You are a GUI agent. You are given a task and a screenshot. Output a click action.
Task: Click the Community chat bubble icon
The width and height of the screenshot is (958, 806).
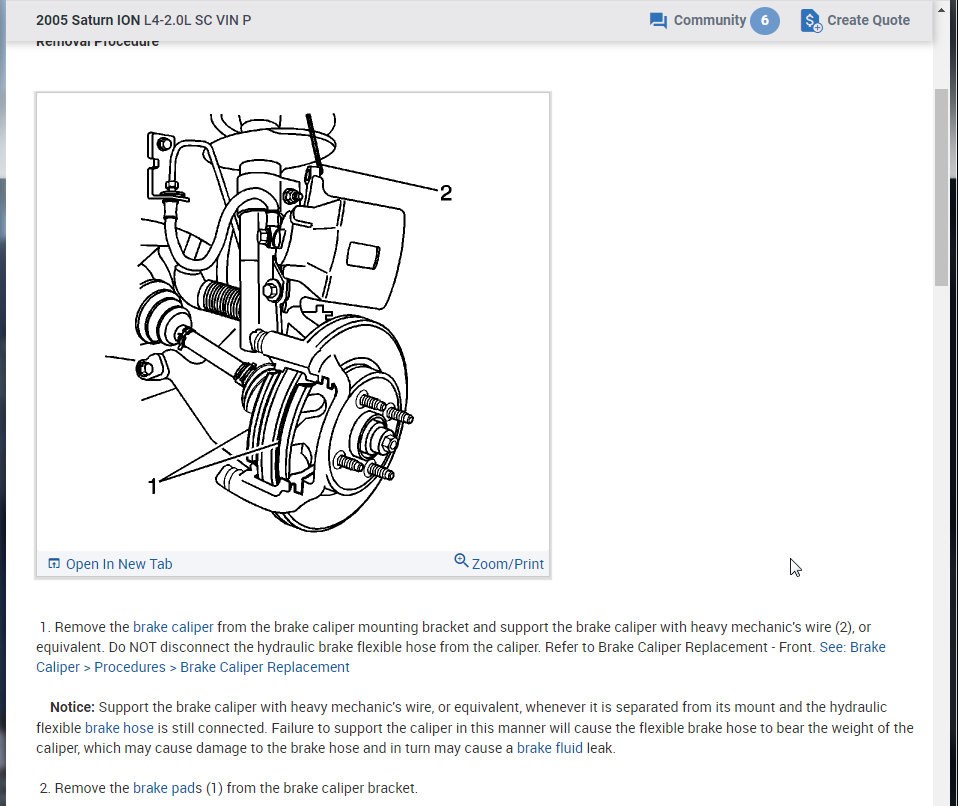[658, 21]
